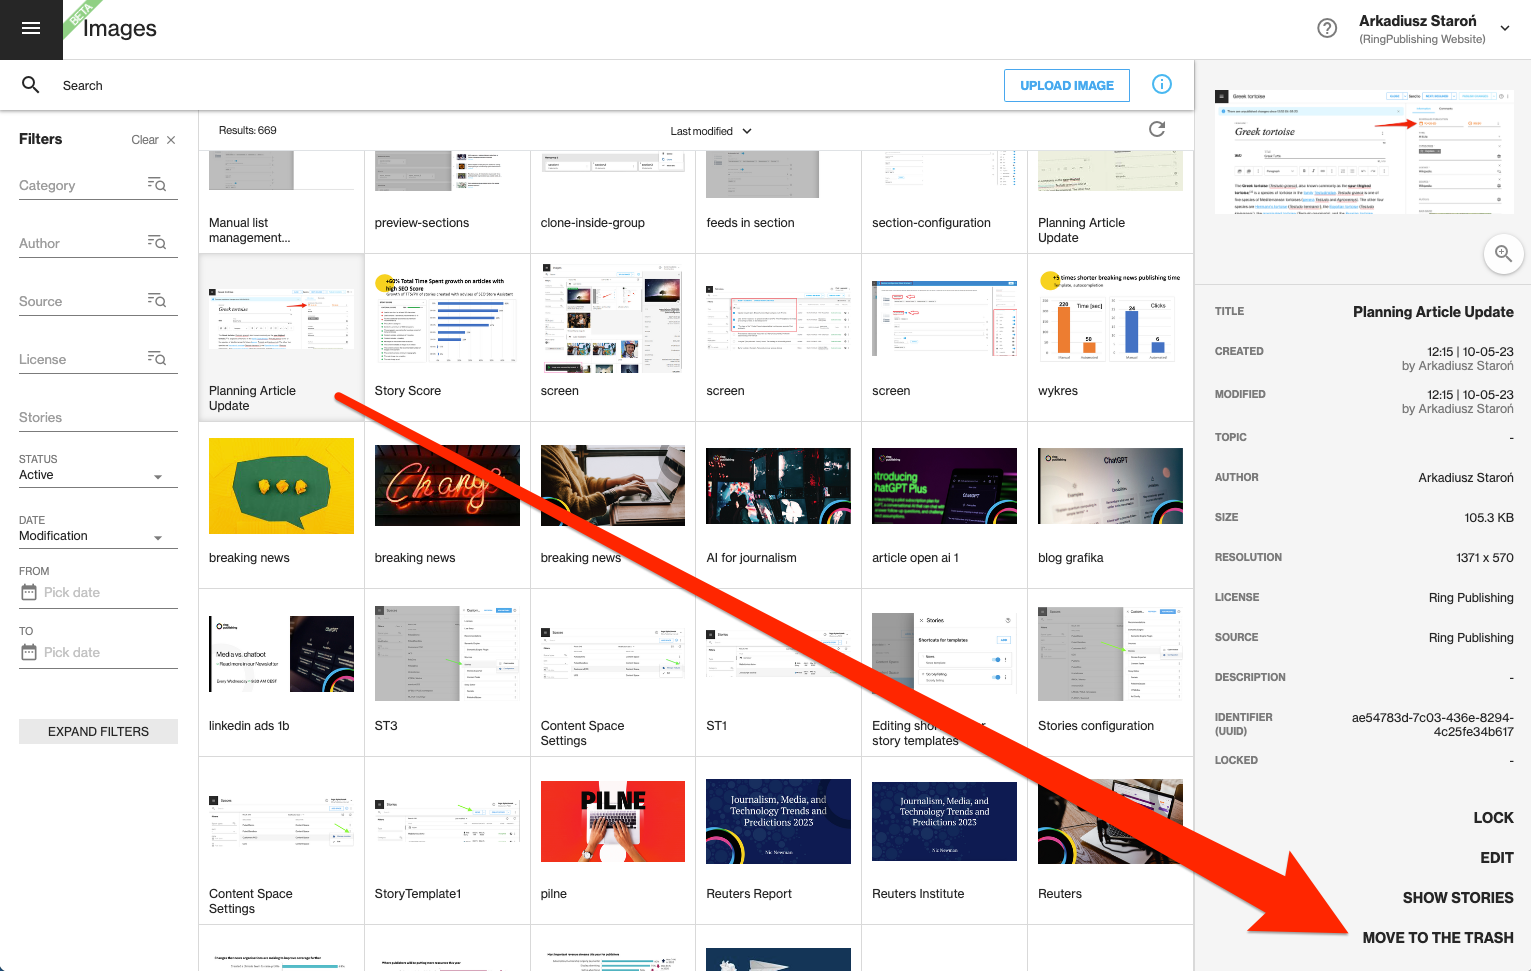Click the Source filter field

coord(98,302)
